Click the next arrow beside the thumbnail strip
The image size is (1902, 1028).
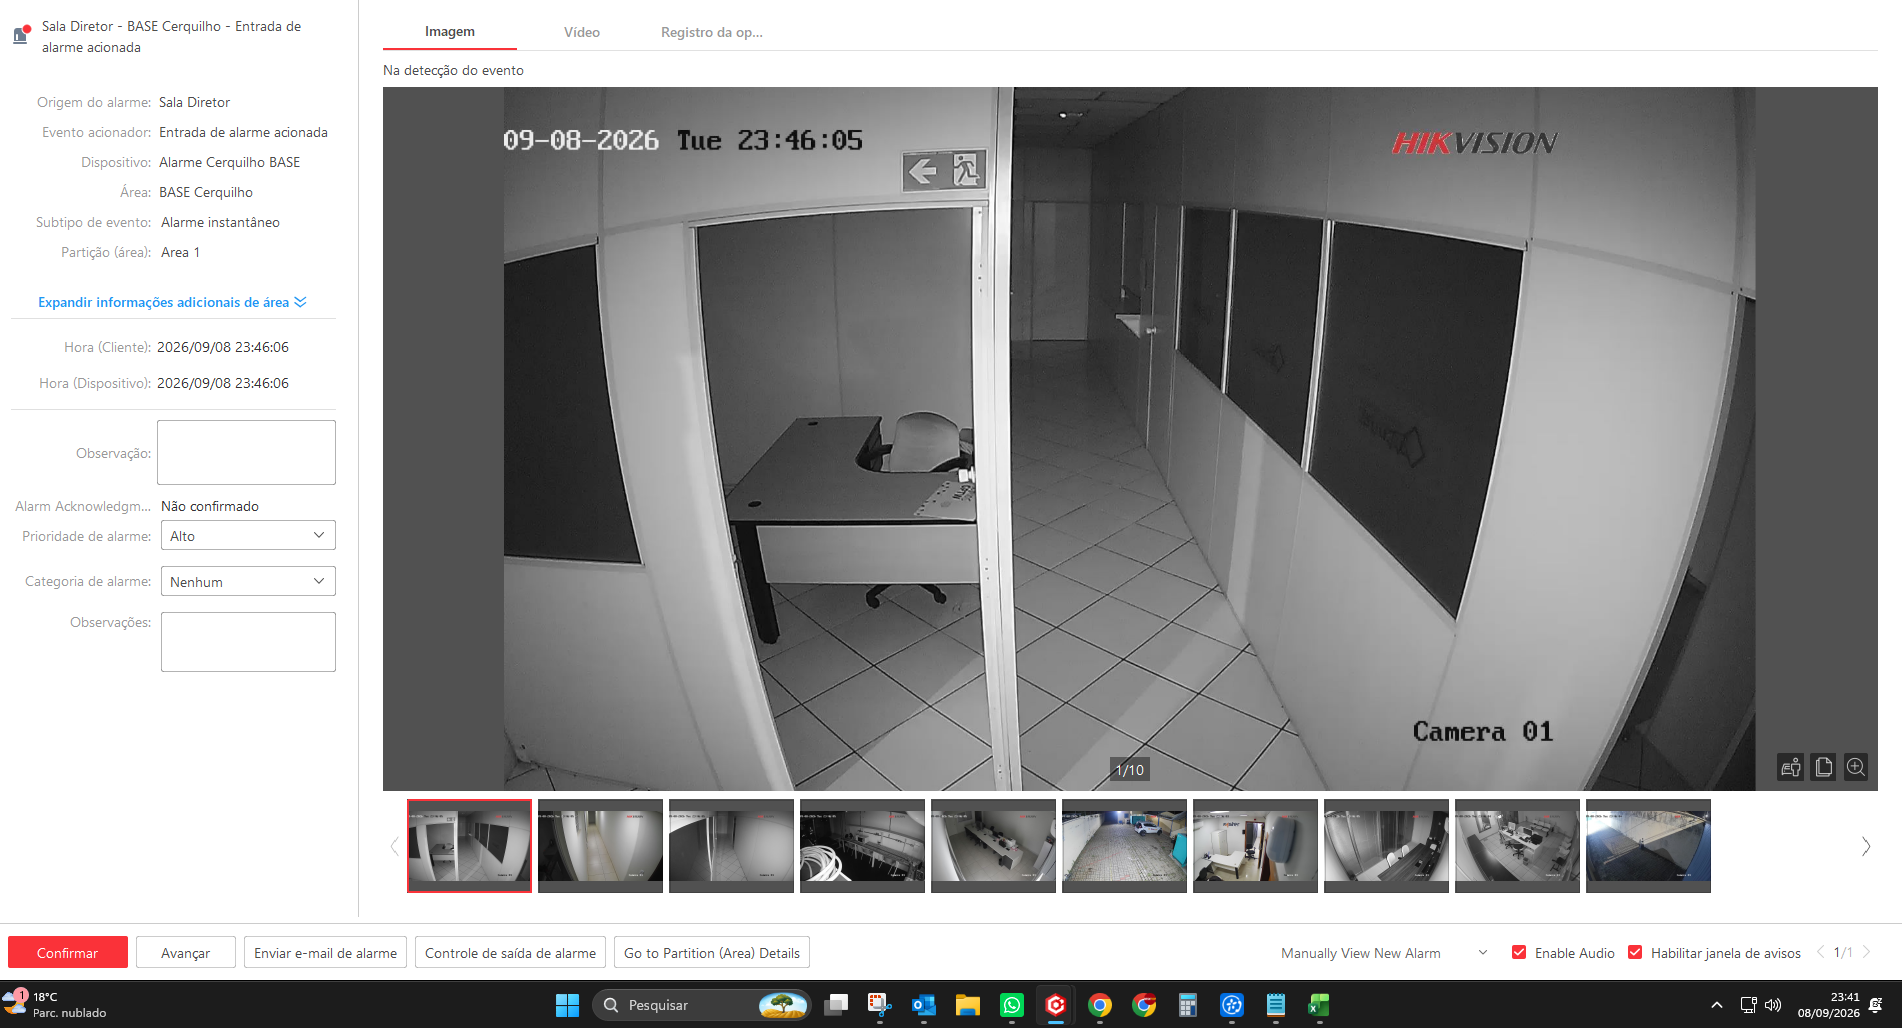[x=1866, y=846]
